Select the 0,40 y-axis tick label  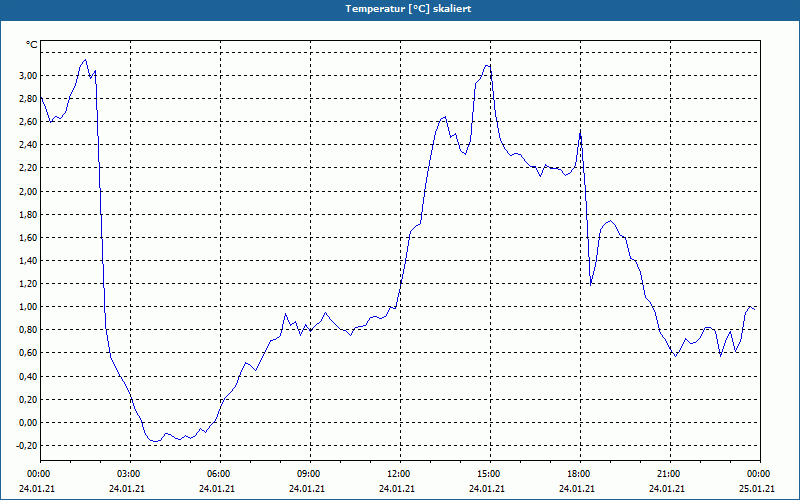pos(28,377)
